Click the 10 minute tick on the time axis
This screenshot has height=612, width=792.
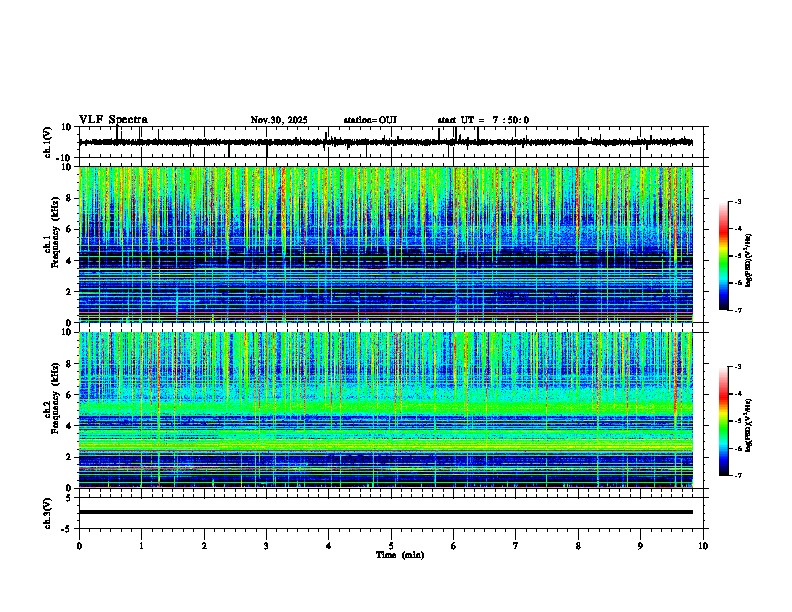(x=703, y=546)
